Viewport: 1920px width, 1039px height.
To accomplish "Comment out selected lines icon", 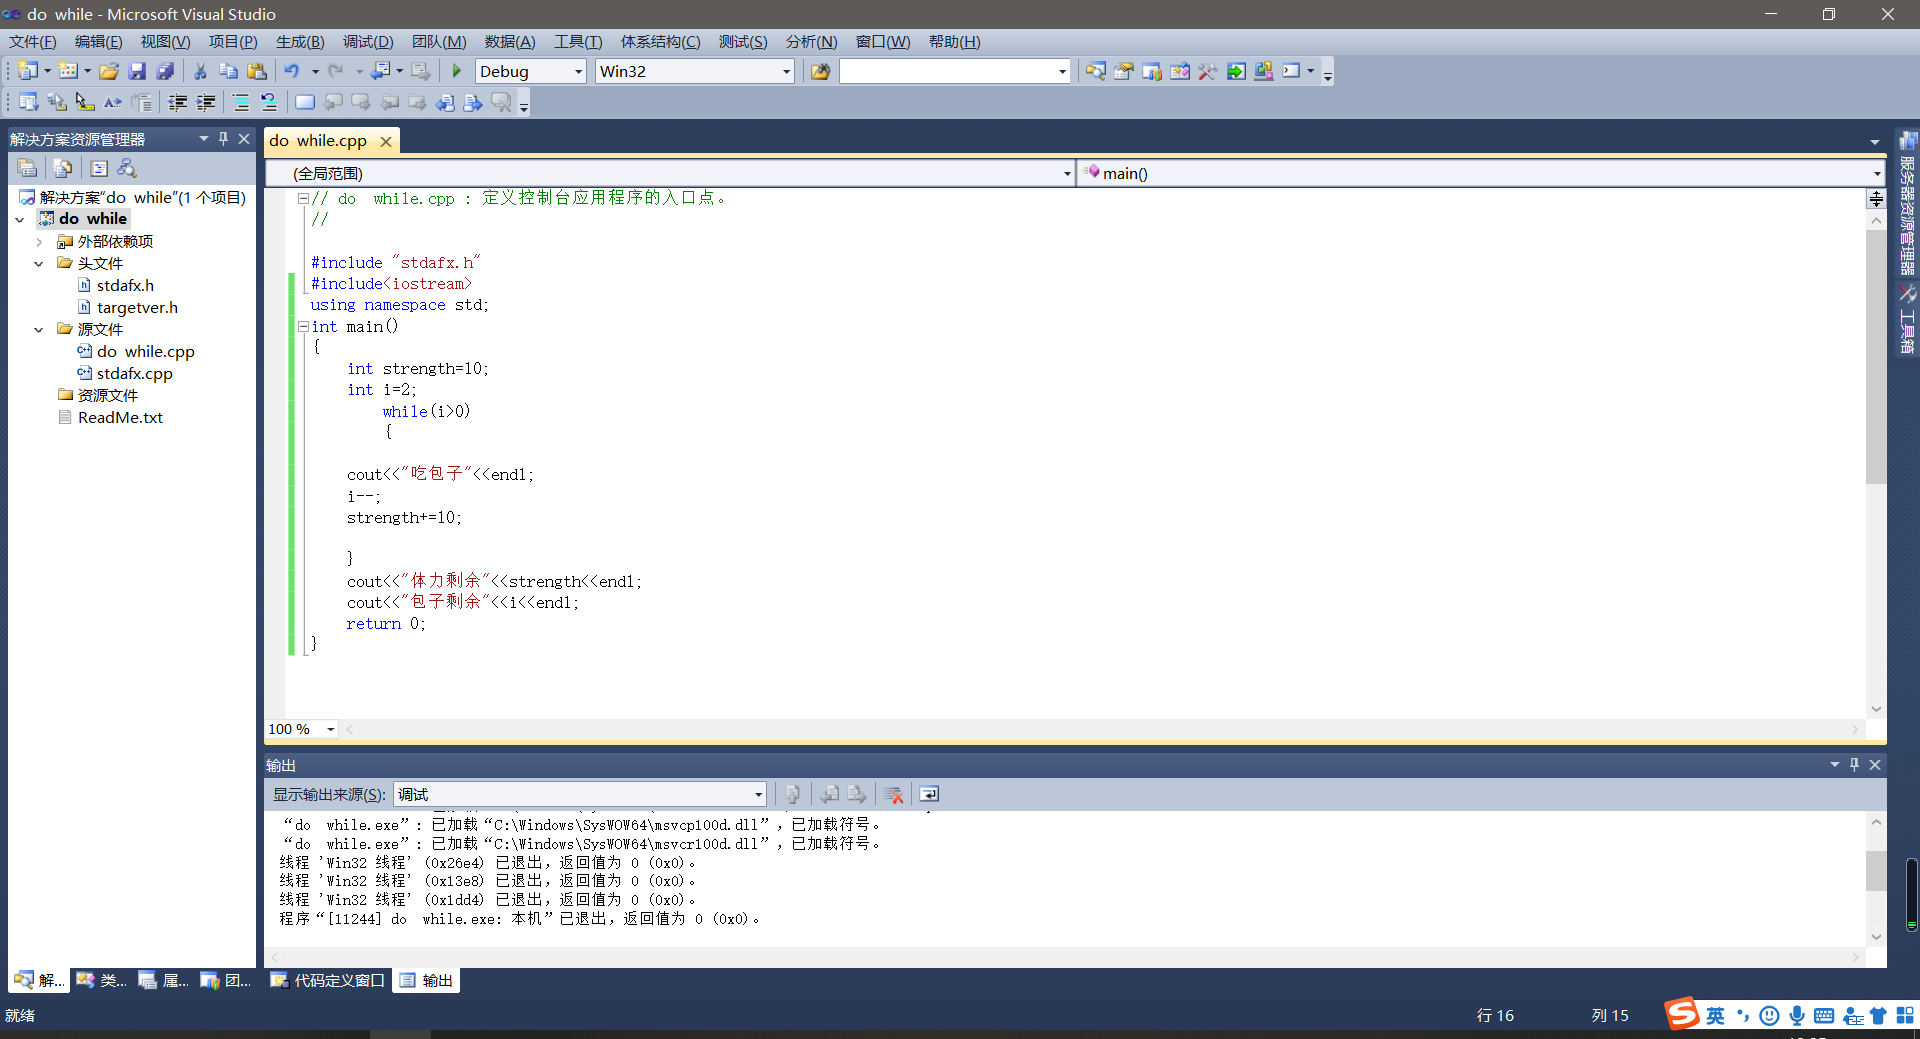I will (x=241, y=102).
